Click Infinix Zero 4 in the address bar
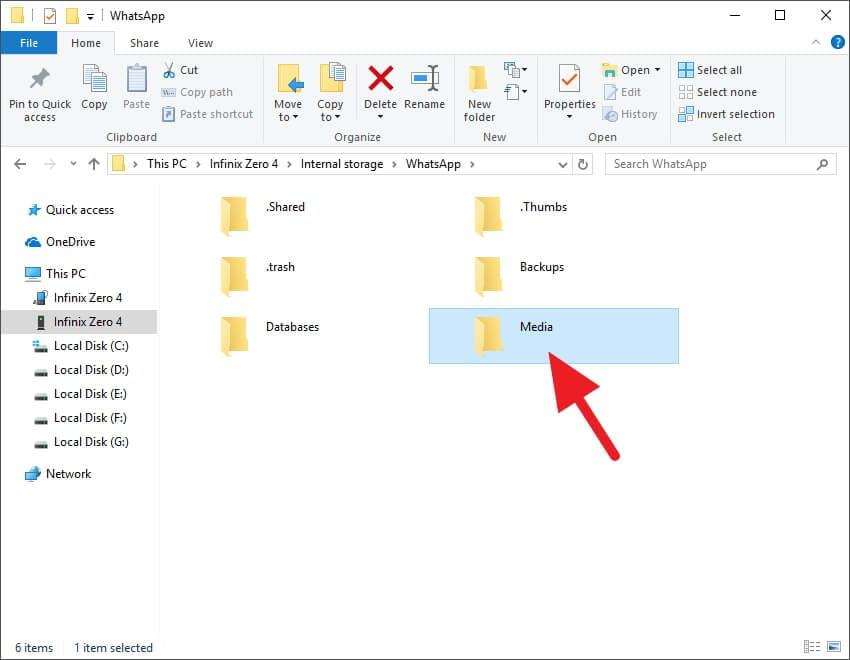850x660 pixels. (243, 164)
